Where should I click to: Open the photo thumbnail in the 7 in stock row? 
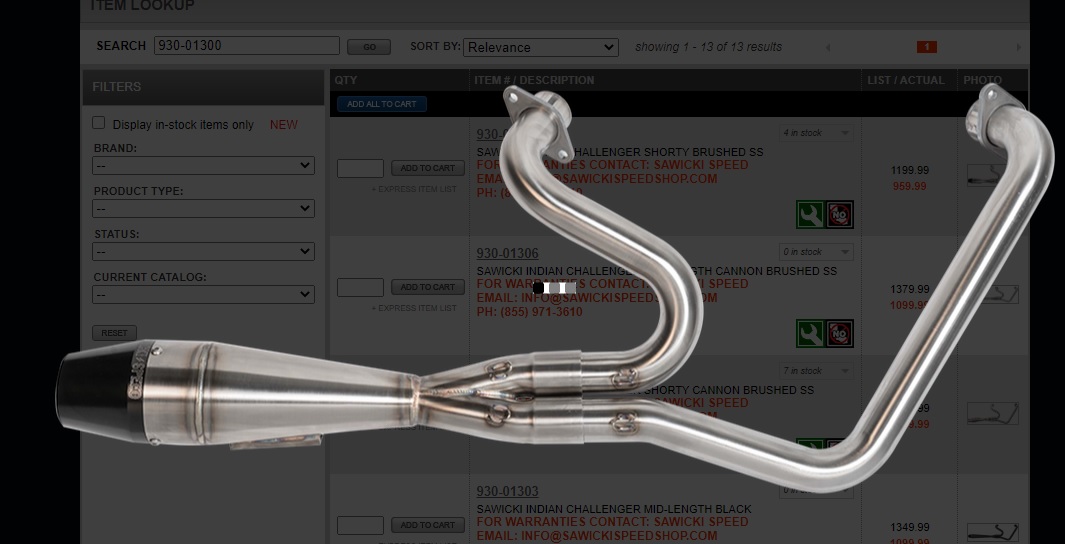[992, 414]
